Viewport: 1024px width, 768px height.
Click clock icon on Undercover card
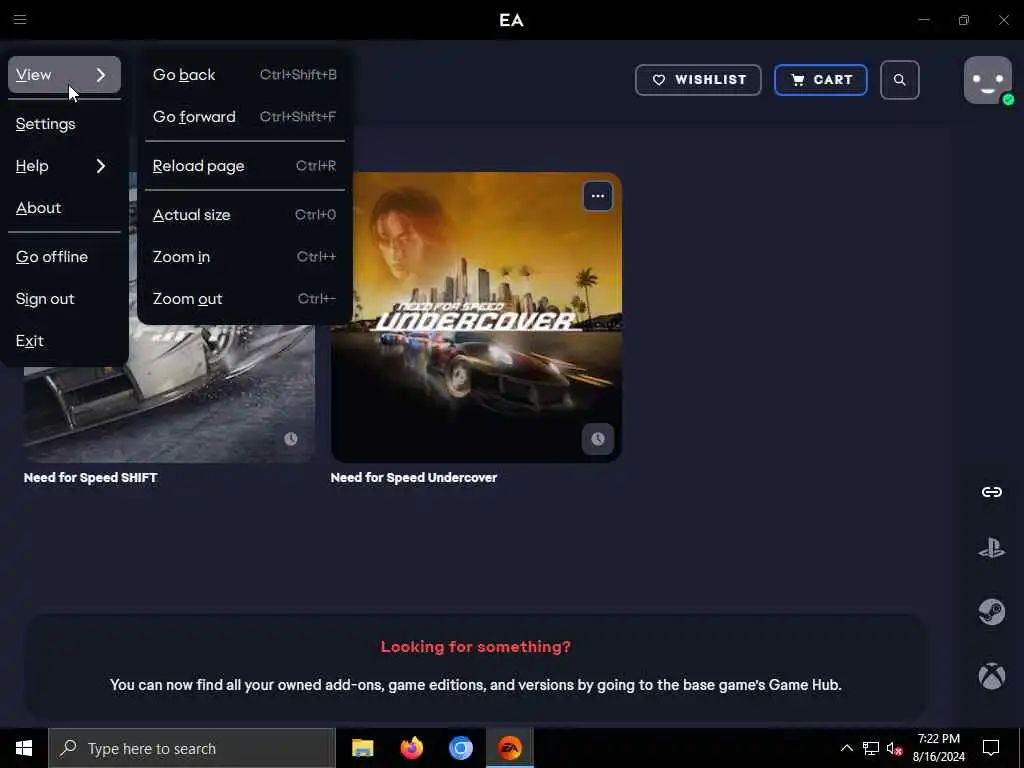(598, 439)
